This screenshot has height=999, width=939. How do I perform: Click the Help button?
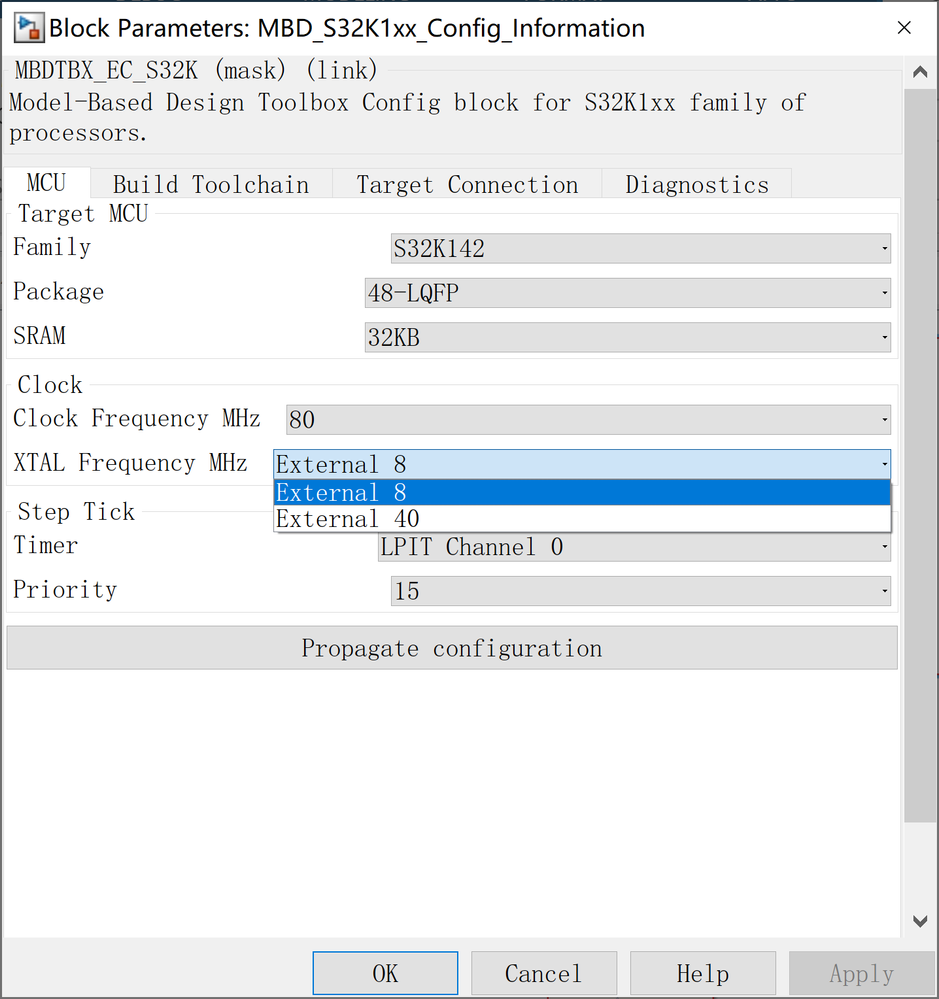(703, 973)
